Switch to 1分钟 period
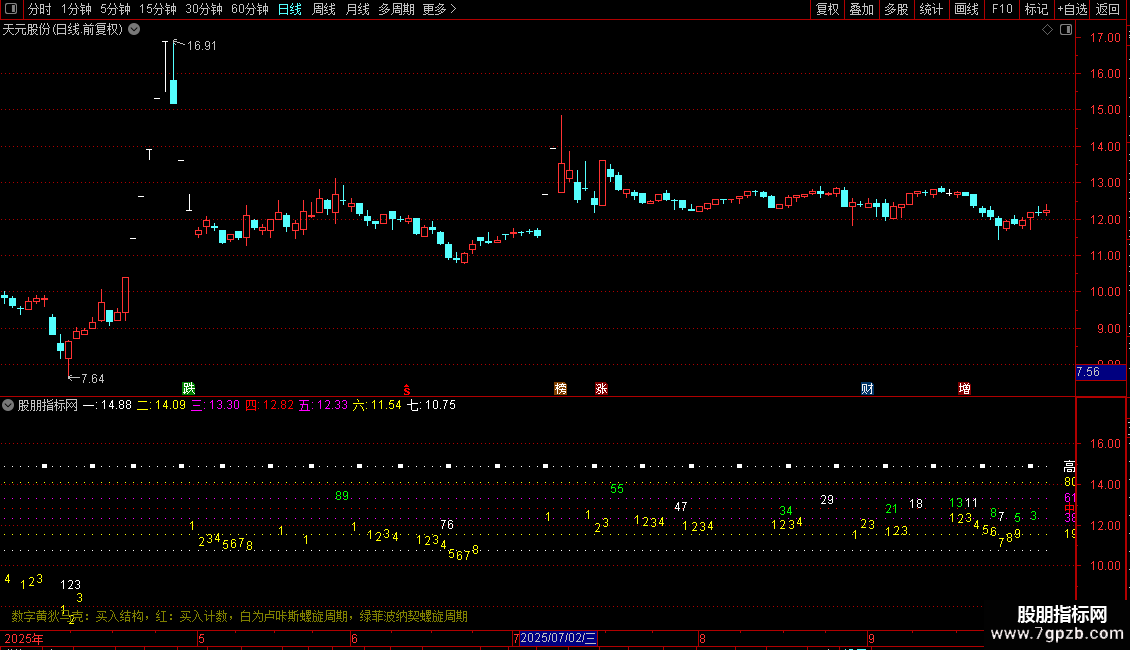 [x=76, y=9]
